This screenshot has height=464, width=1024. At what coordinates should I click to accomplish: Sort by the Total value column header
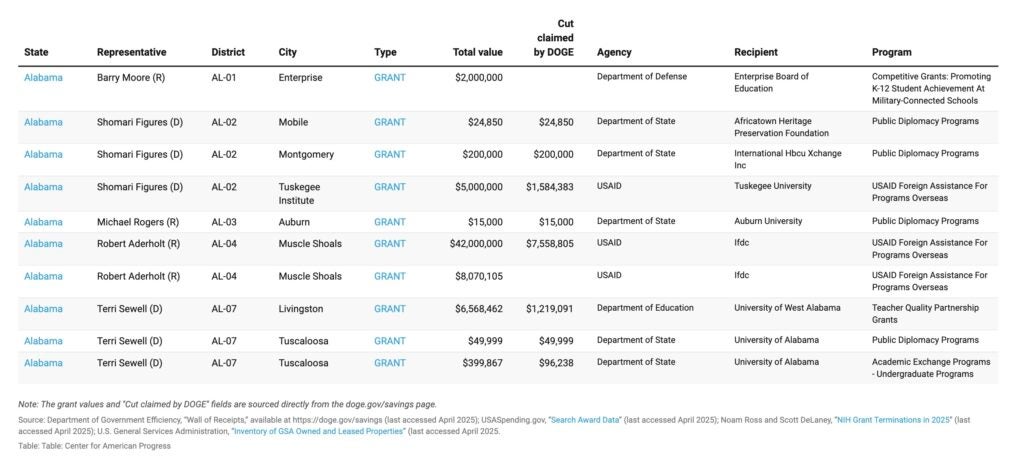(x=478, y=52)
